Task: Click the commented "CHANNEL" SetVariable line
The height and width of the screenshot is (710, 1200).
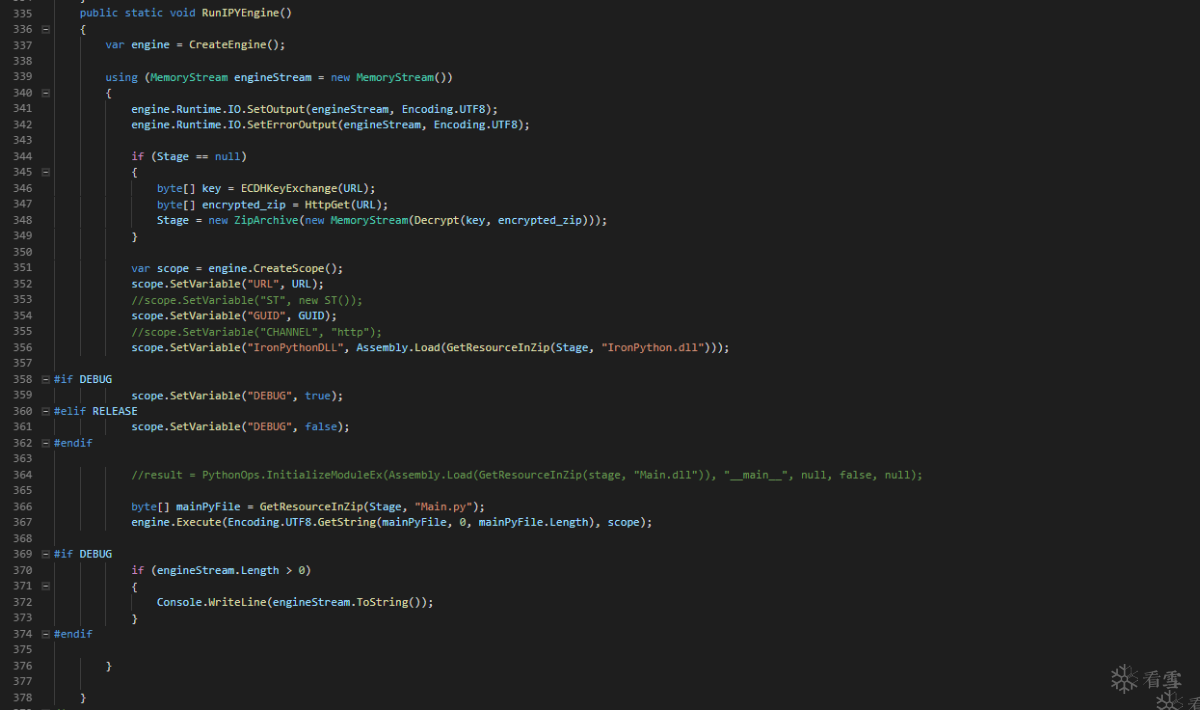Action: point(256,332)
